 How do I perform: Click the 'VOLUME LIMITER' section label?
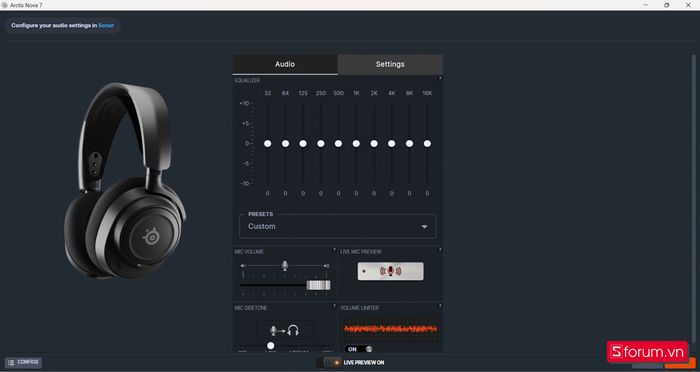359,308
